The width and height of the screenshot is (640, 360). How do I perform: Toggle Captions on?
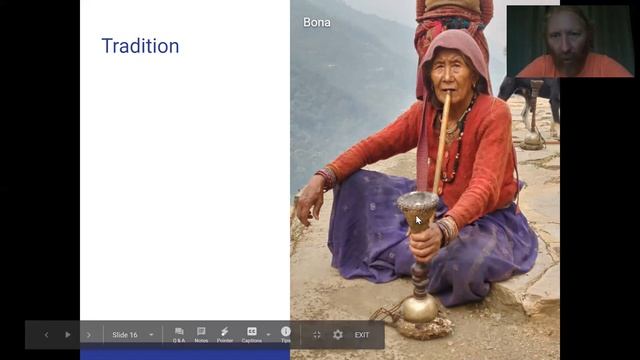tap(252, 335)
